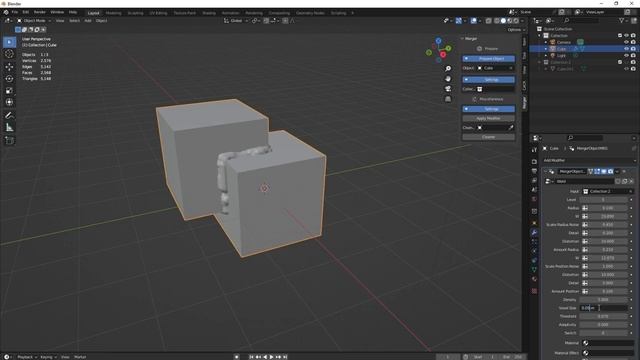Screen dimensions: 640x360
Task: Open the Add Modifier dropdown
Action: pyautogui.click(x=589, y=160)
